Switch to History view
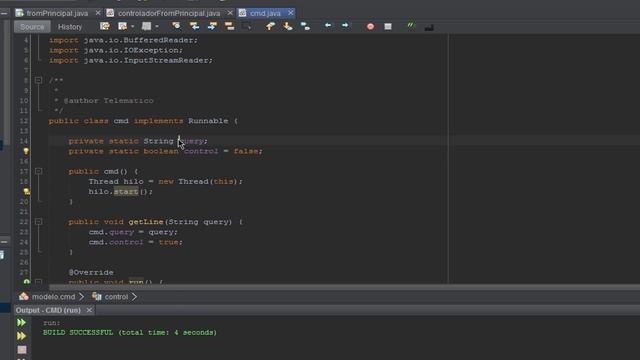The height and width of the screenshot is (360, 640). point(70,27)
